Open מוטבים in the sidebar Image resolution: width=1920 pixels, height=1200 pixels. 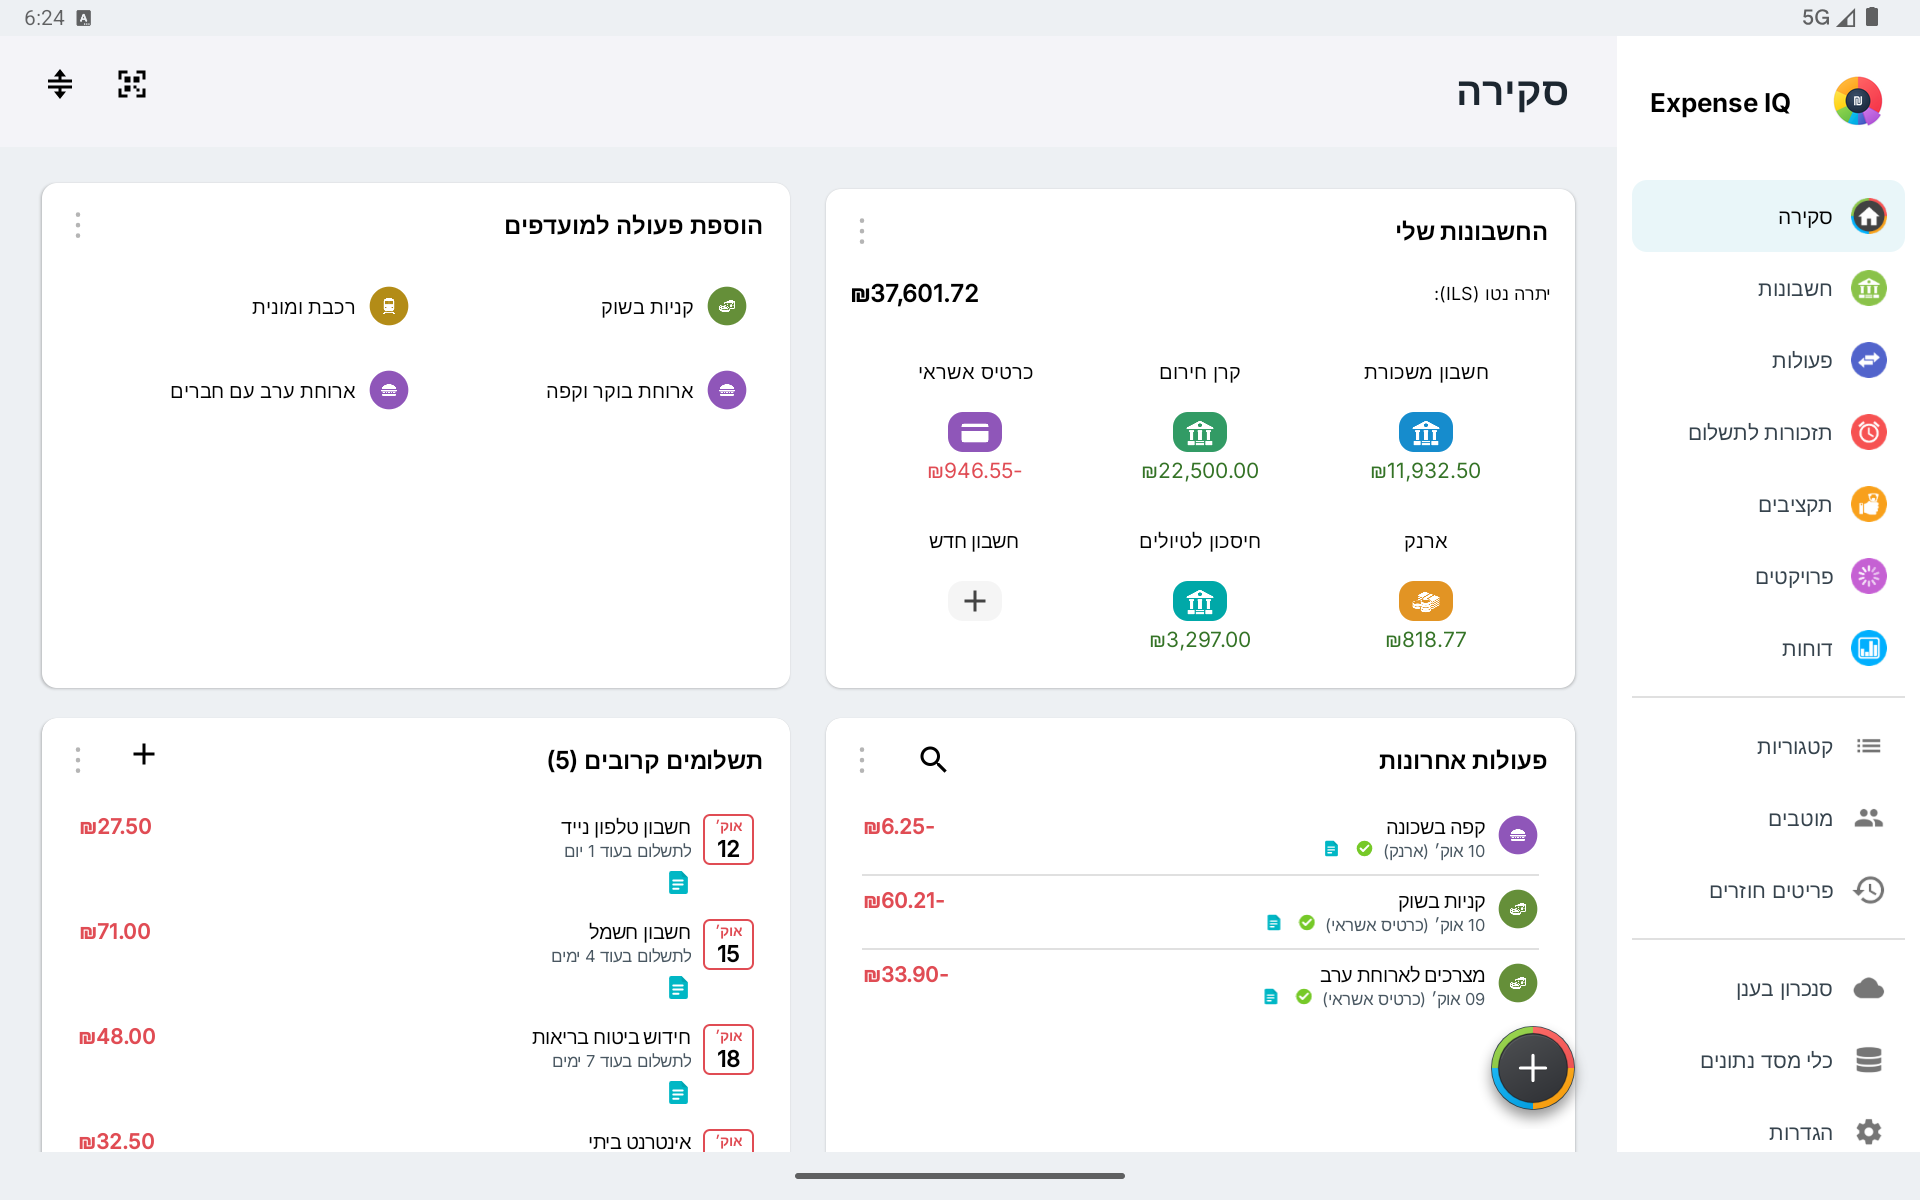[x=1768, y=818]
